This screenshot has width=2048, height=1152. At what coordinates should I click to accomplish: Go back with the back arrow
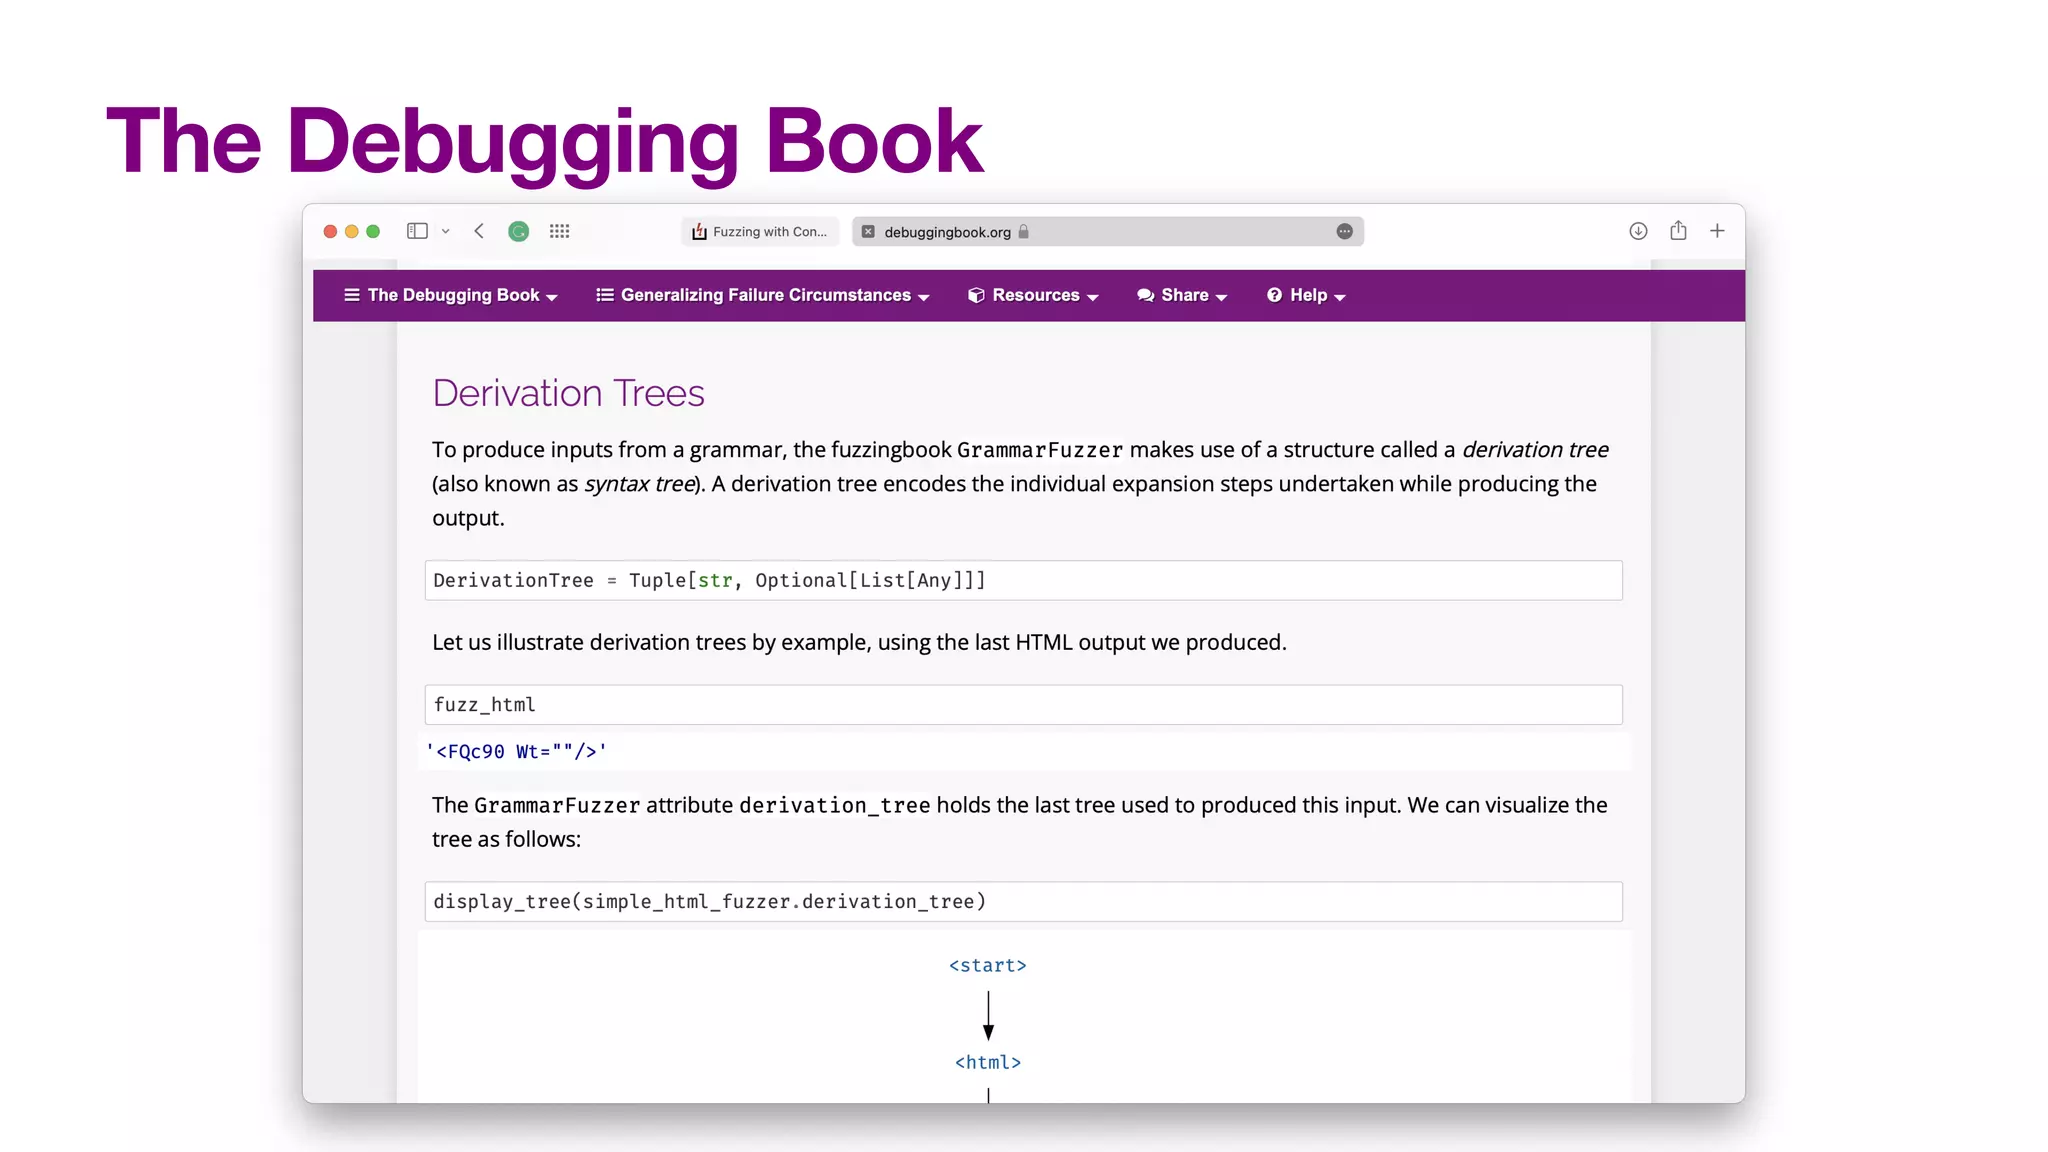coord(479,231)
